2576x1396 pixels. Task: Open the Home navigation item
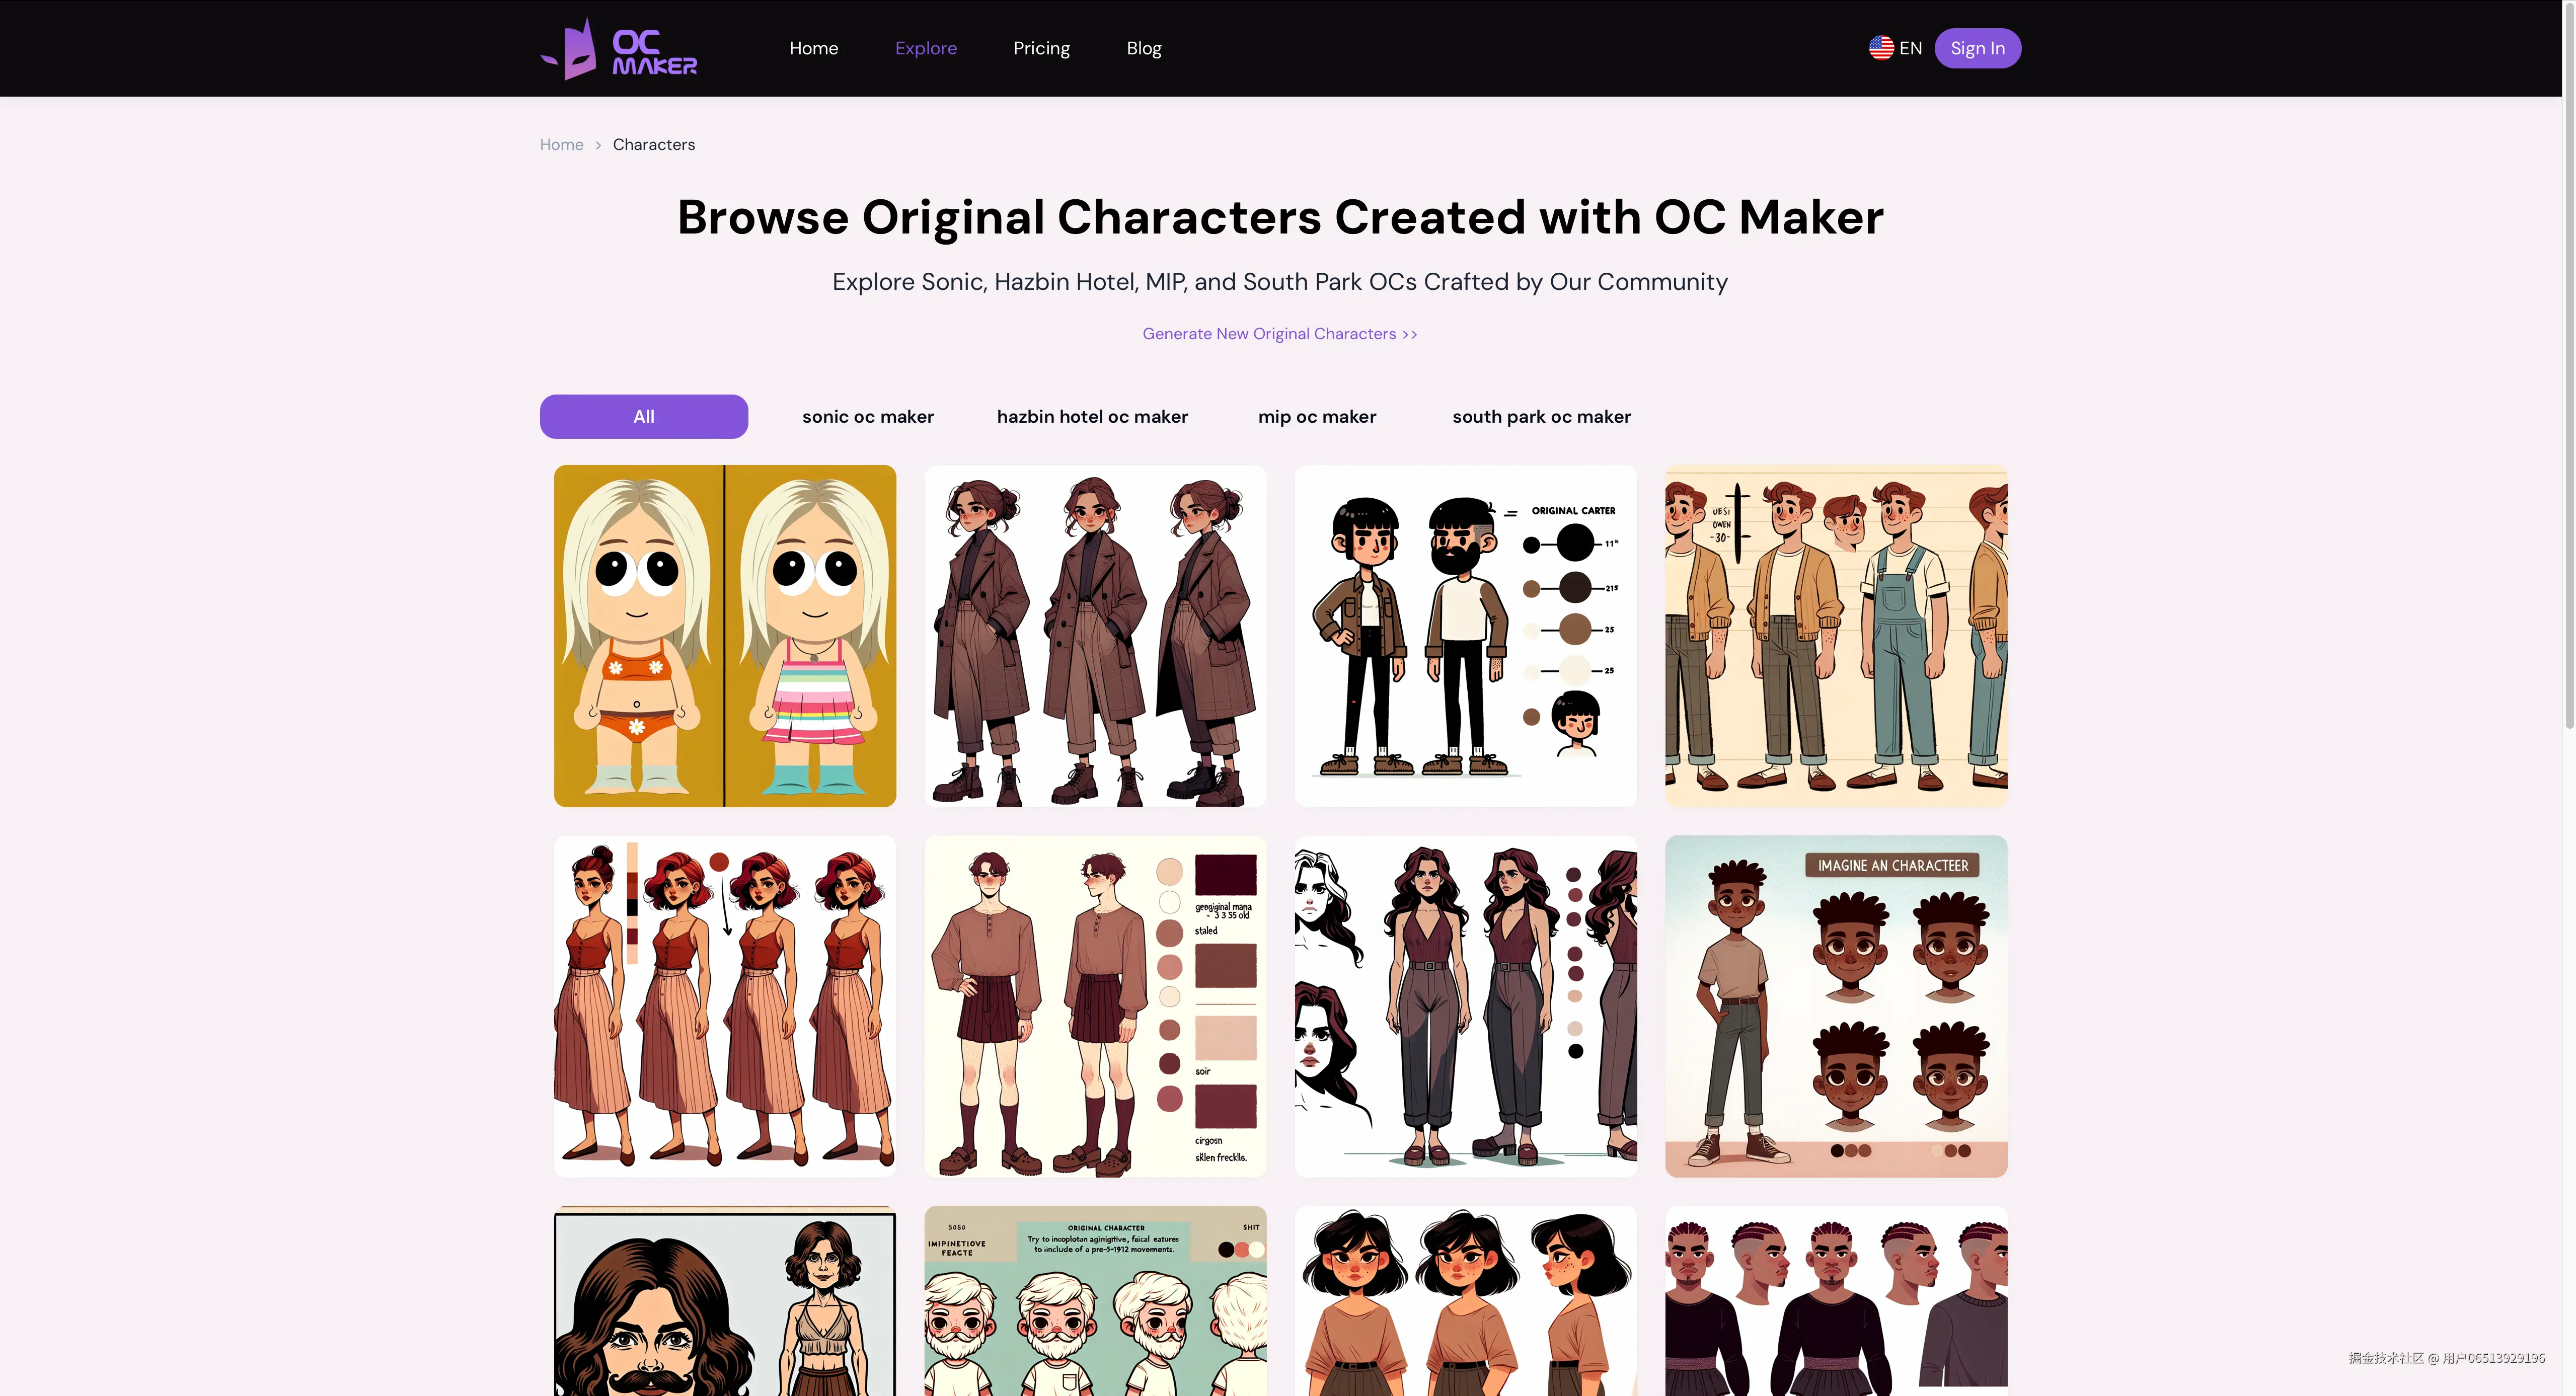(813, 48)
